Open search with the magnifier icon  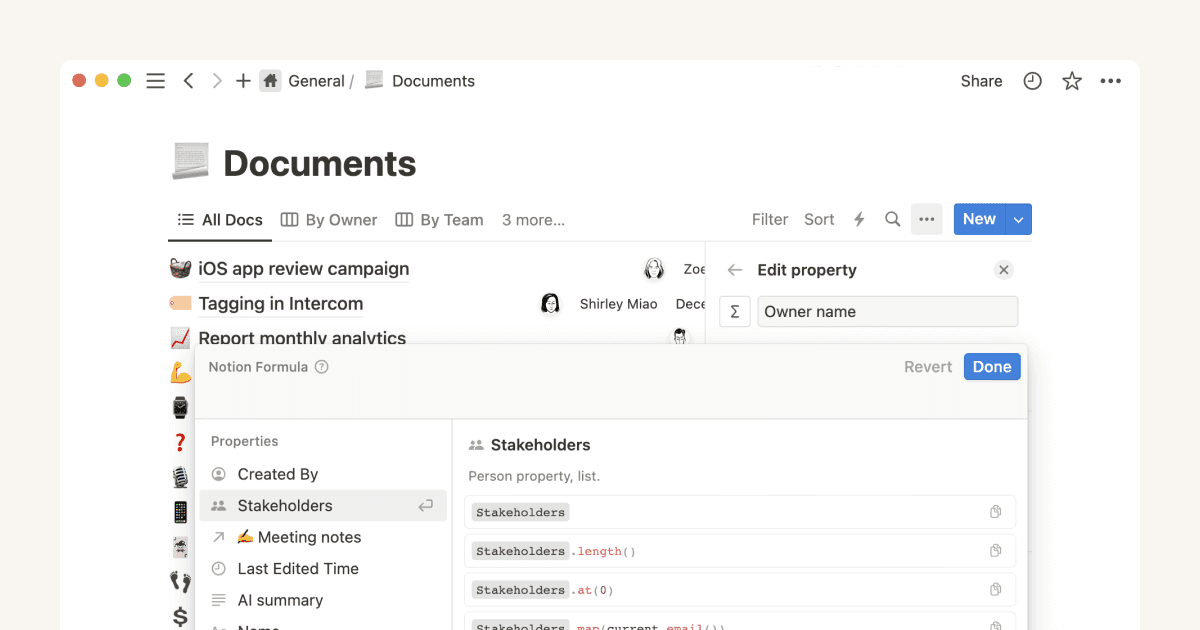click(892, 219)
